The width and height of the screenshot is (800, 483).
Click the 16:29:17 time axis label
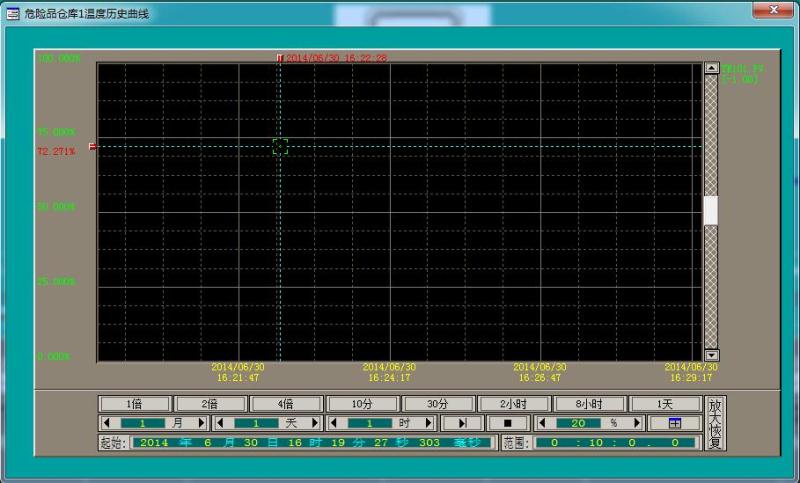[691, 378]
